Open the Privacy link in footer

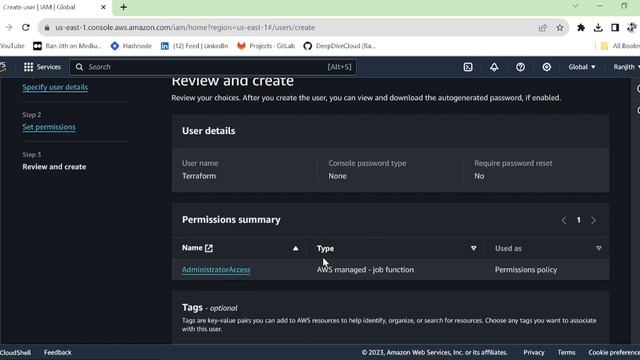[x=534, y=352]
